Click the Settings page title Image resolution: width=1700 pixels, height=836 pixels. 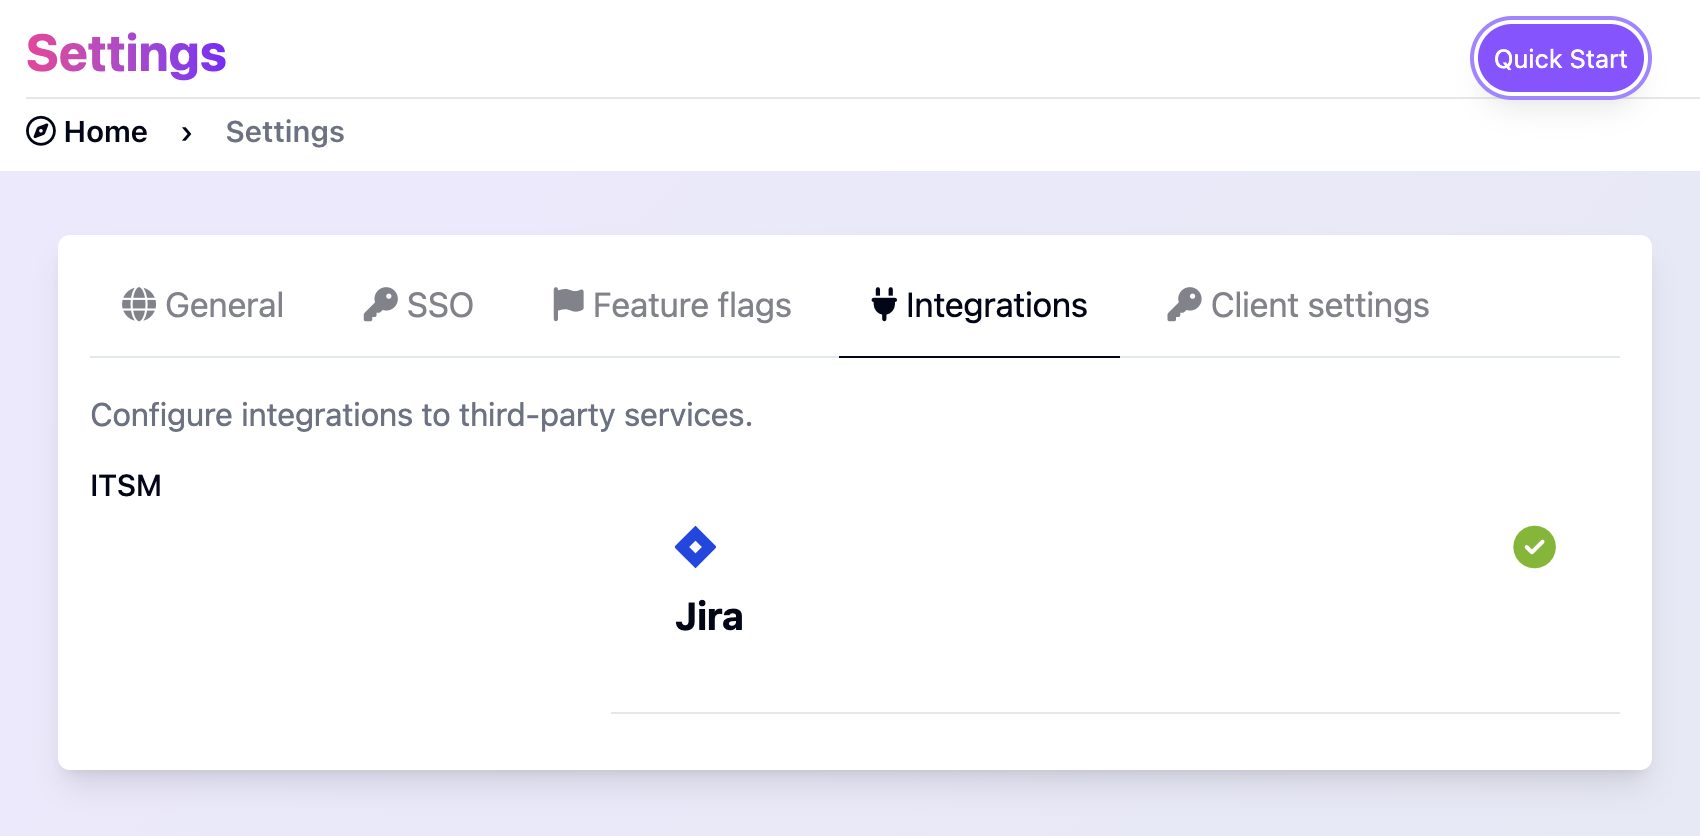pos(127,54)
